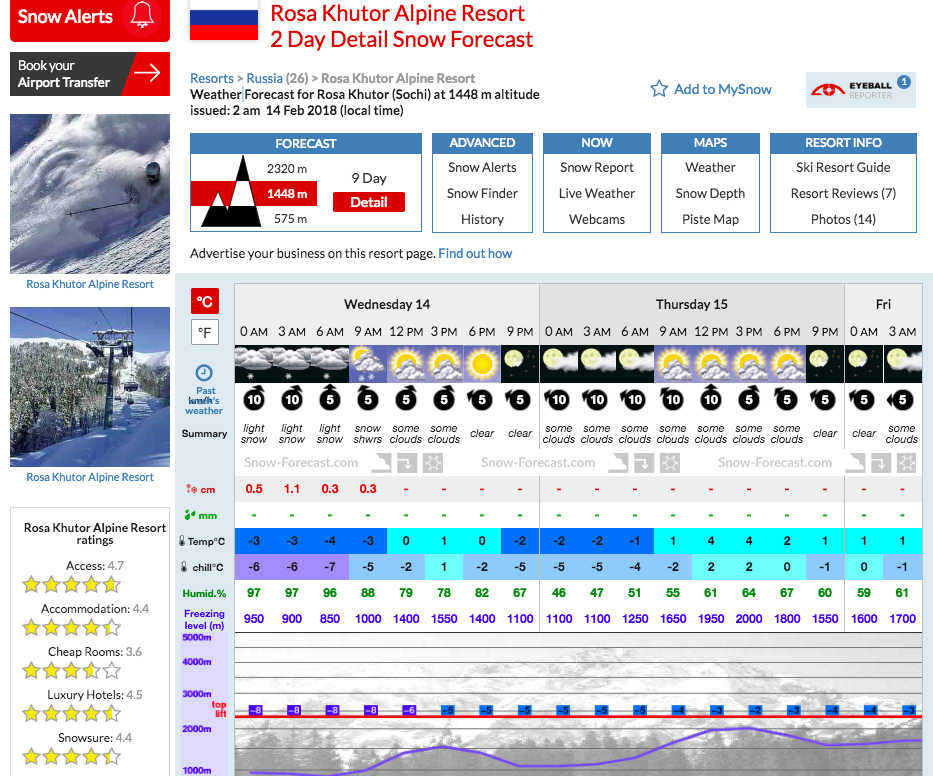Image resolution: width=933 pixels, height=776 pixels.
Task: Click Wednesday 12 PM partly cloudy icon
Action: (x=406, y=364)
